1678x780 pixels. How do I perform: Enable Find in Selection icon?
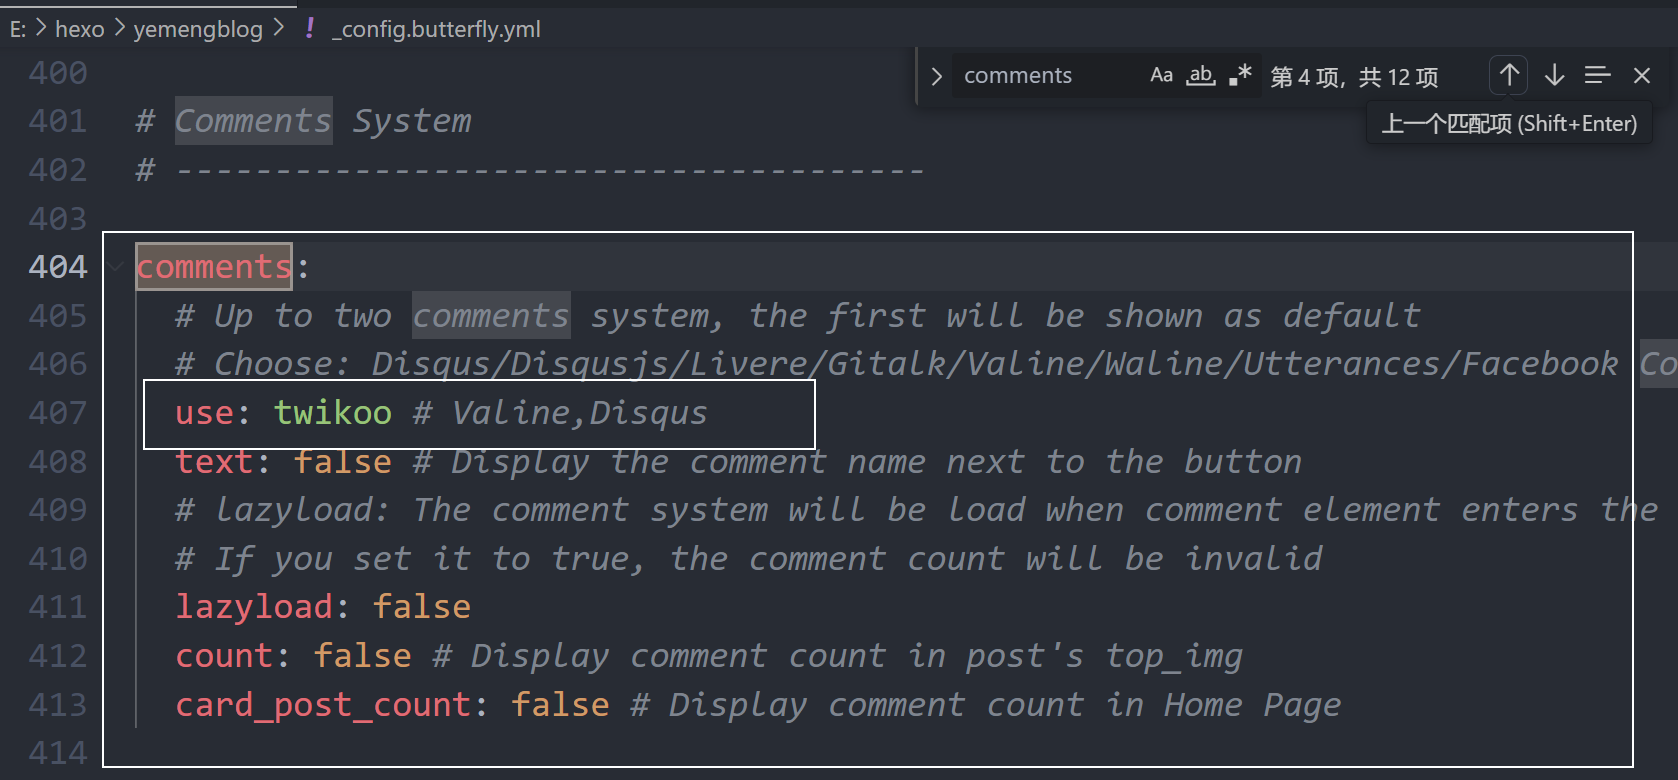1597,75
